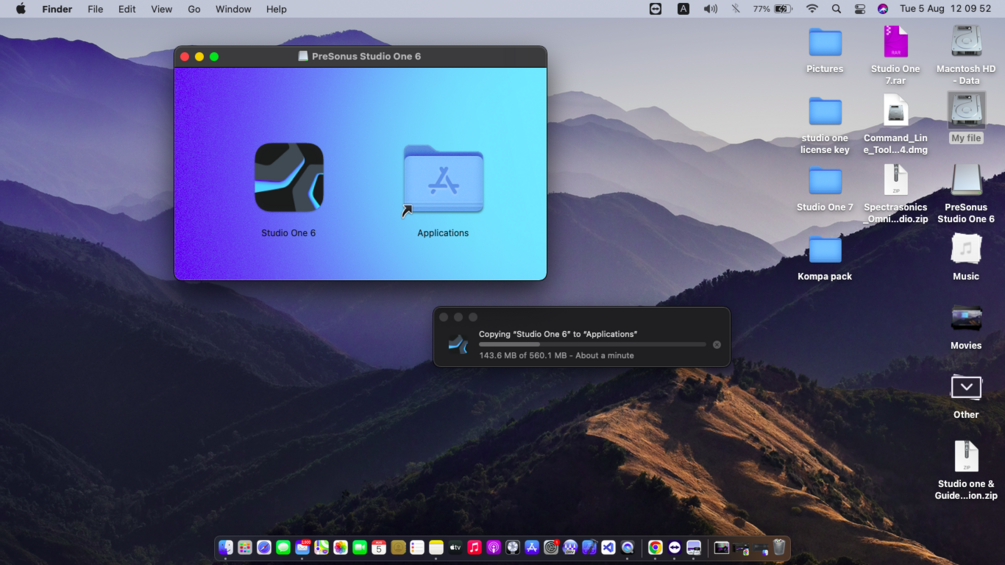Open TeamViewer from the Dock
This screenshot has width=1005, height=565.
click(674, 548)
